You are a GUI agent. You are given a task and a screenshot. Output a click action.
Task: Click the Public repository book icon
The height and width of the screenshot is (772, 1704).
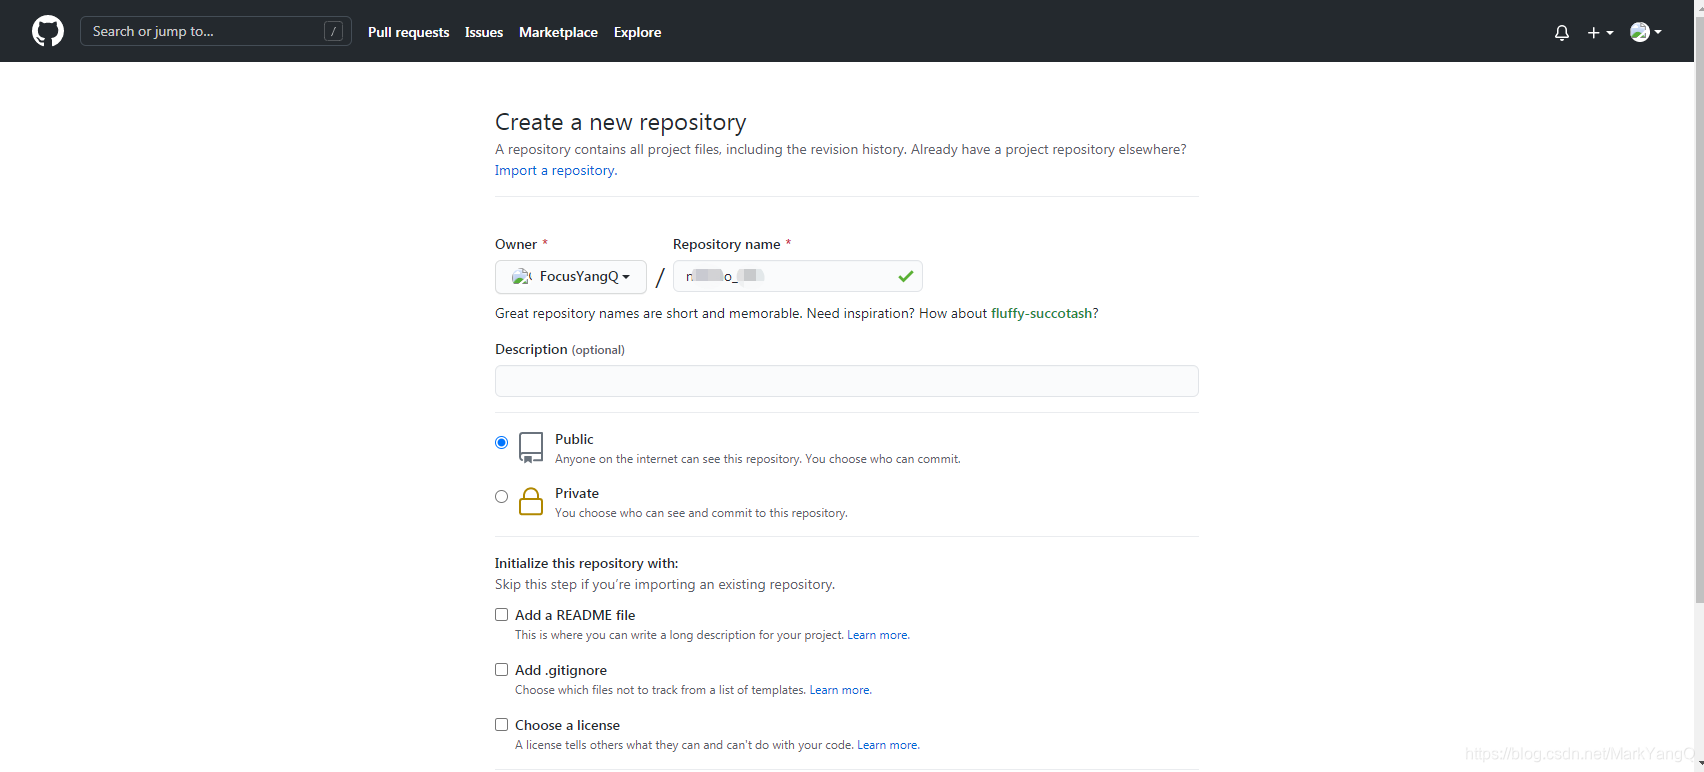531,447
